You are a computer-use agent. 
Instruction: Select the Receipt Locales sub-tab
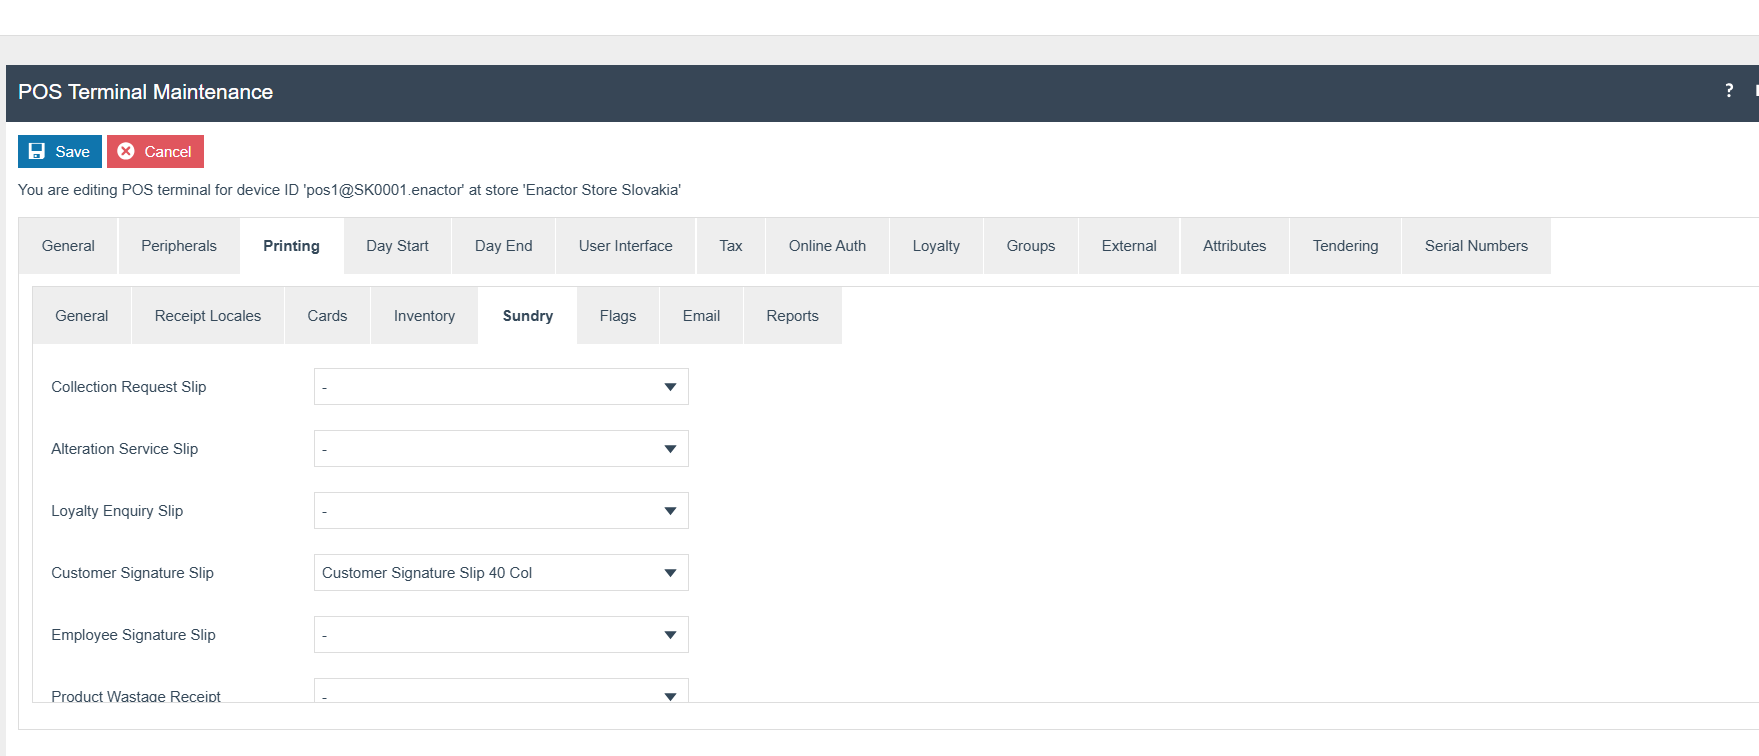[x=208, y=316]
